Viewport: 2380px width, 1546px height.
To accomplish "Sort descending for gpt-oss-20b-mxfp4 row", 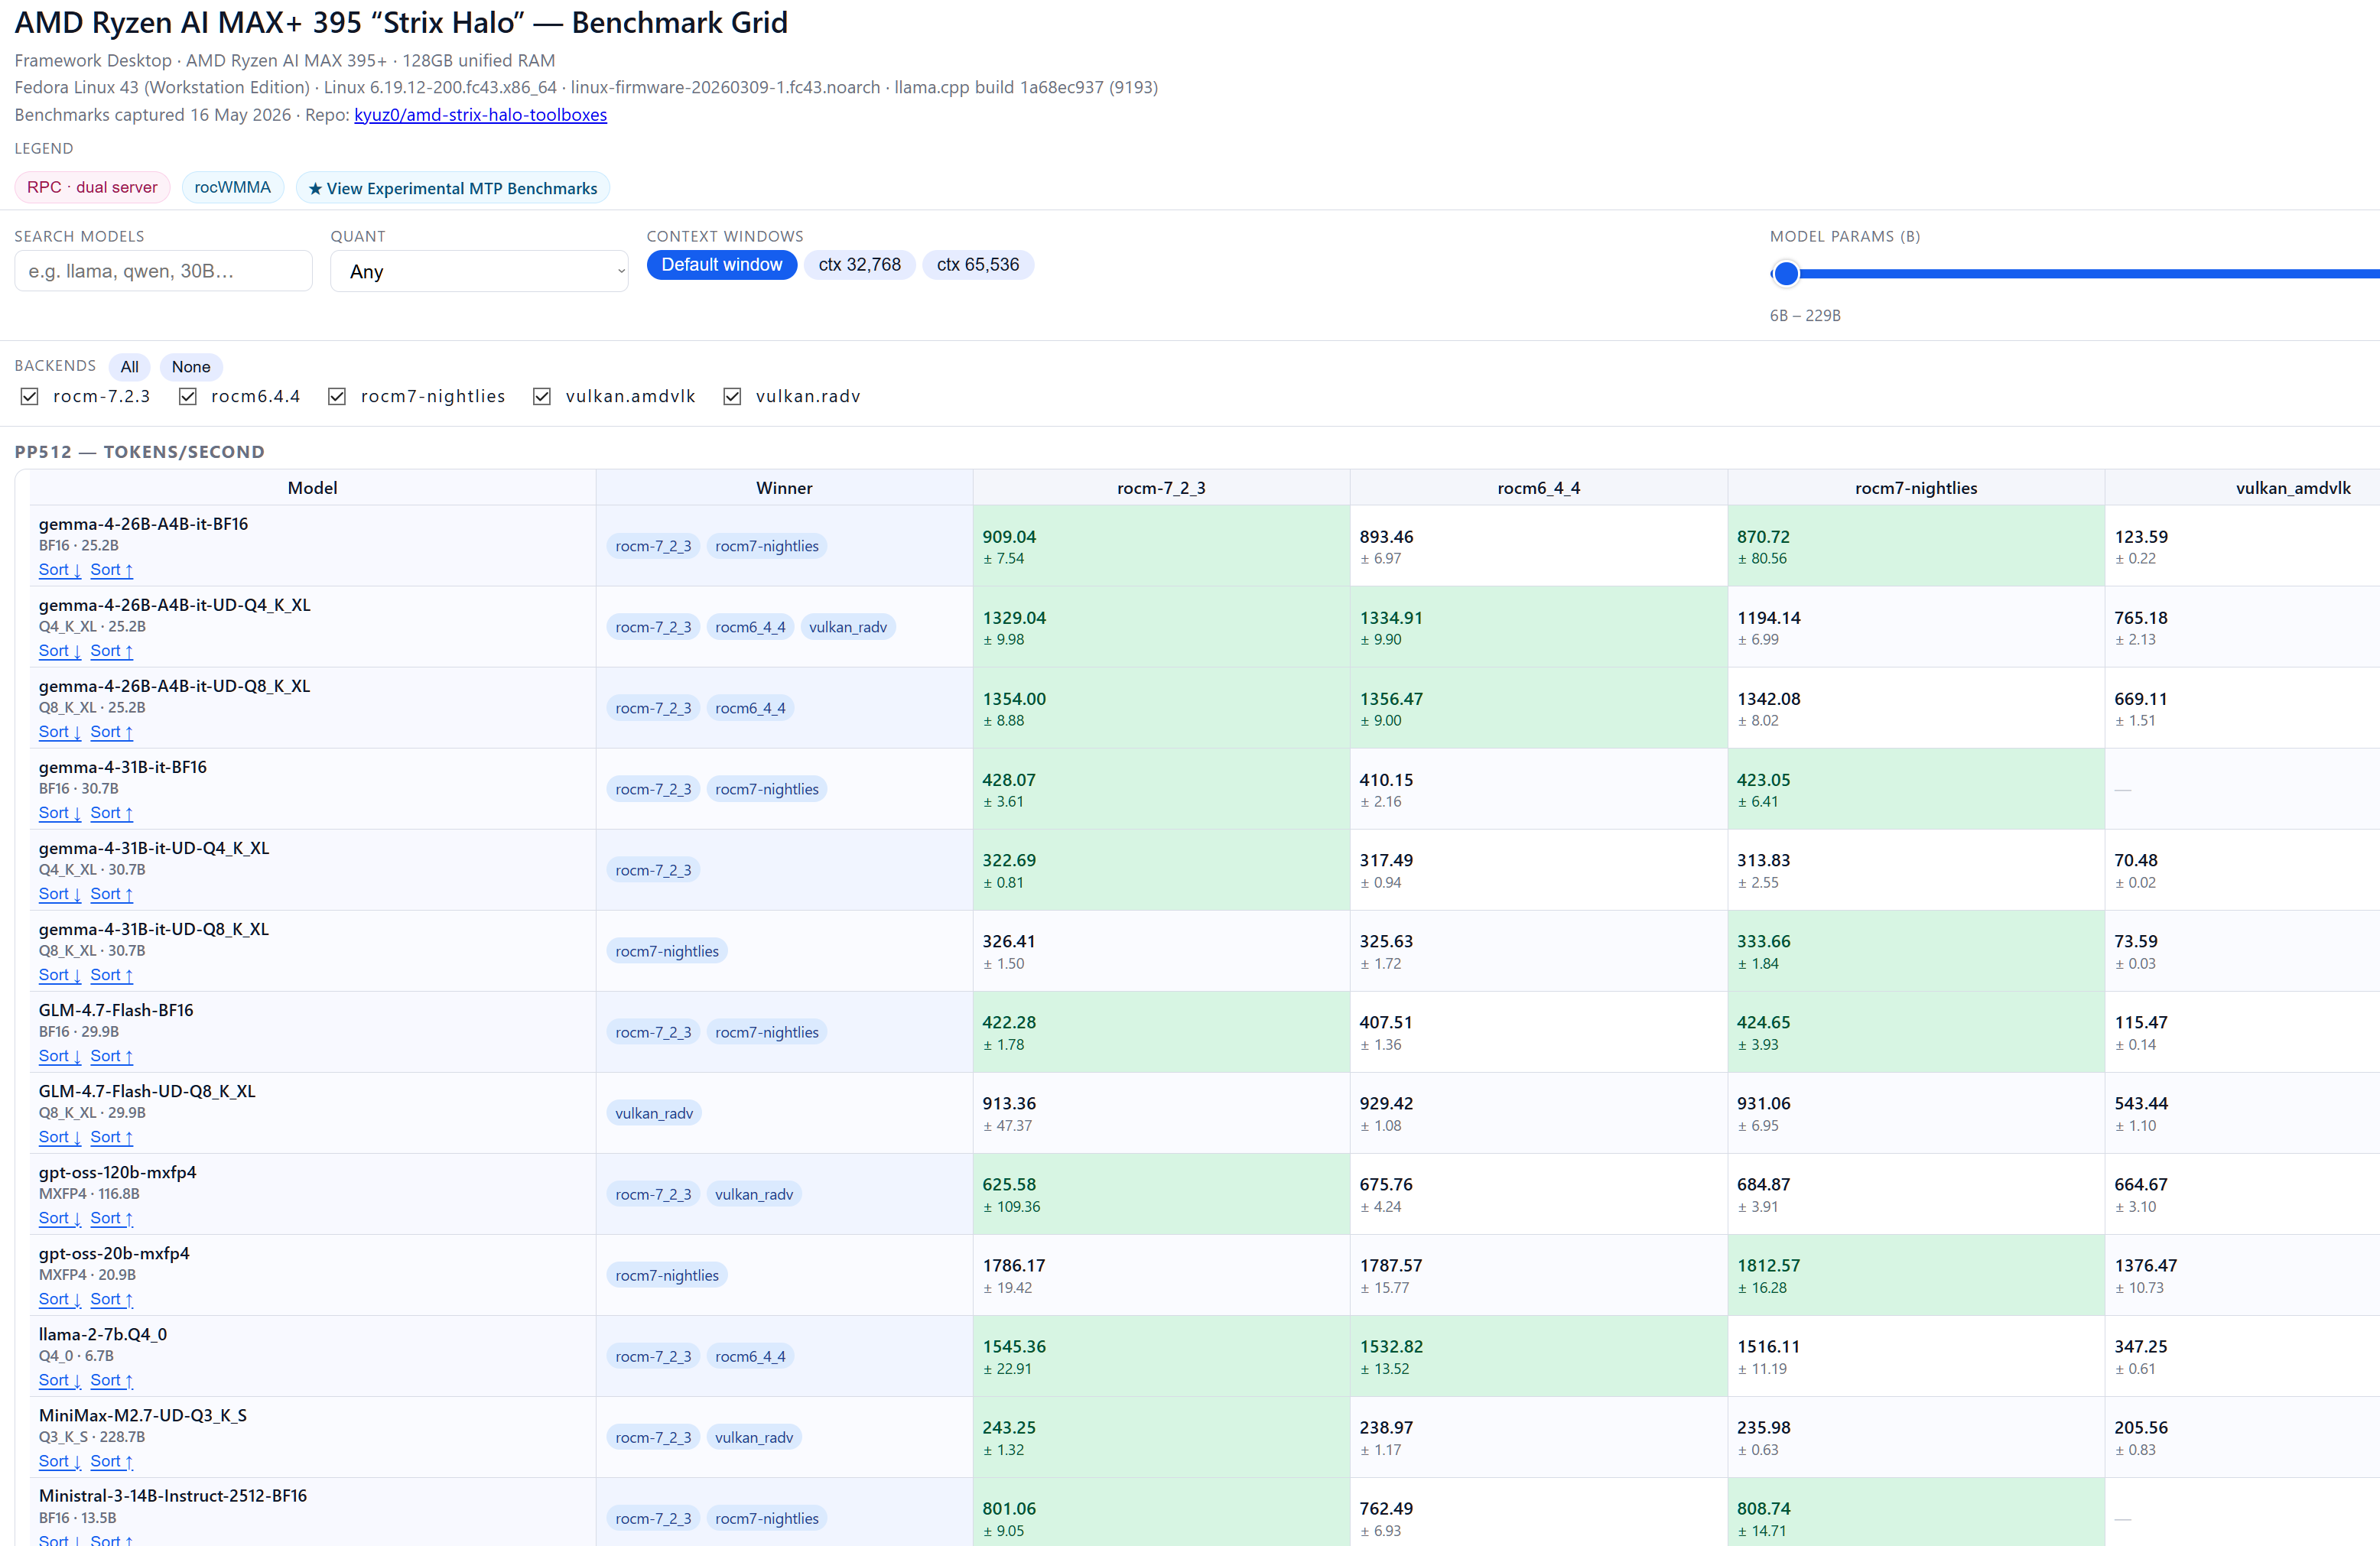I will (x=59, y=1299).
